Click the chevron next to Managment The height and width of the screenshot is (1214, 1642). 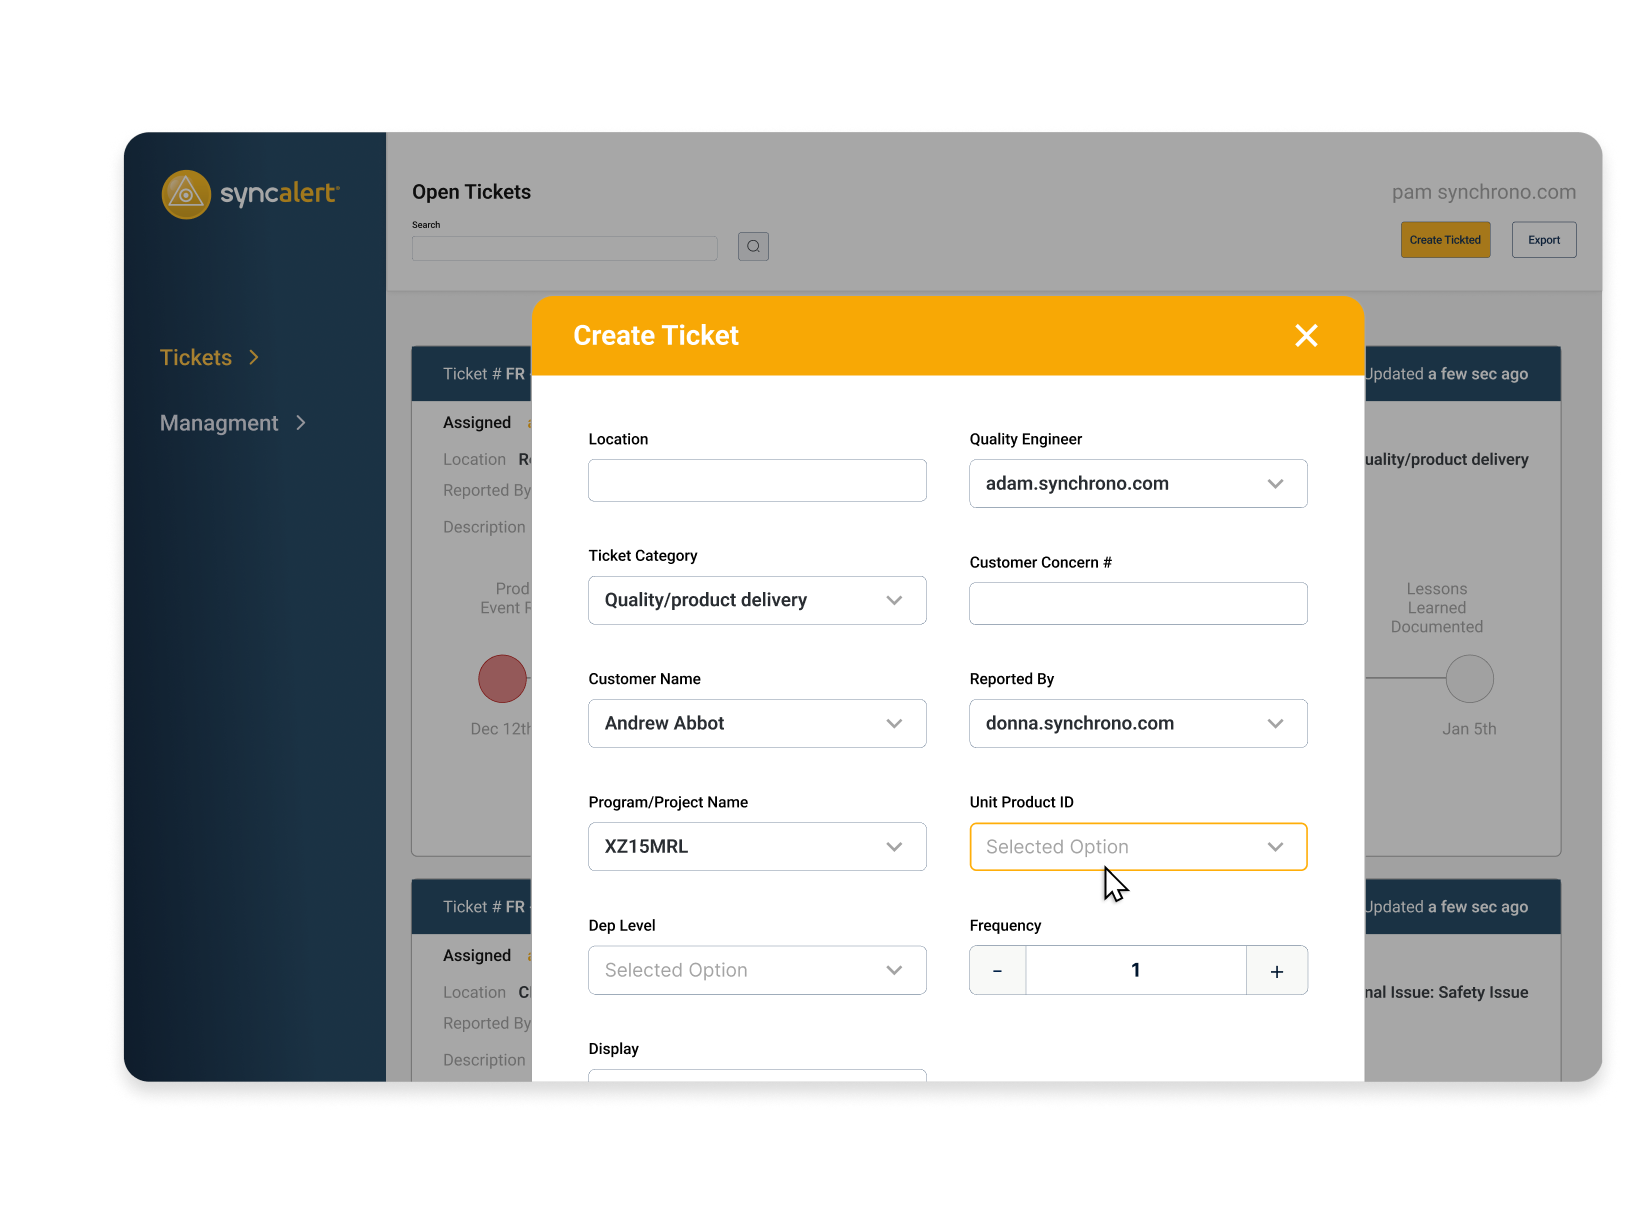click(301, 423)
